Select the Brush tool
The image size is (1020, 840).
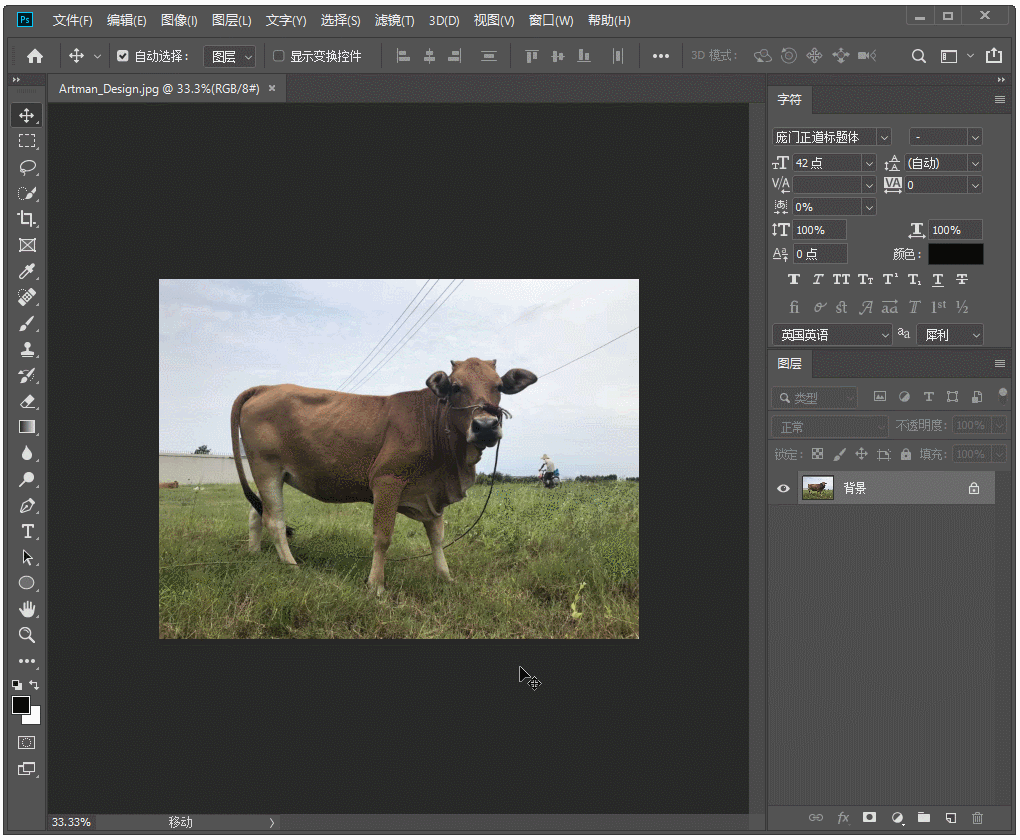click(27, 323)
